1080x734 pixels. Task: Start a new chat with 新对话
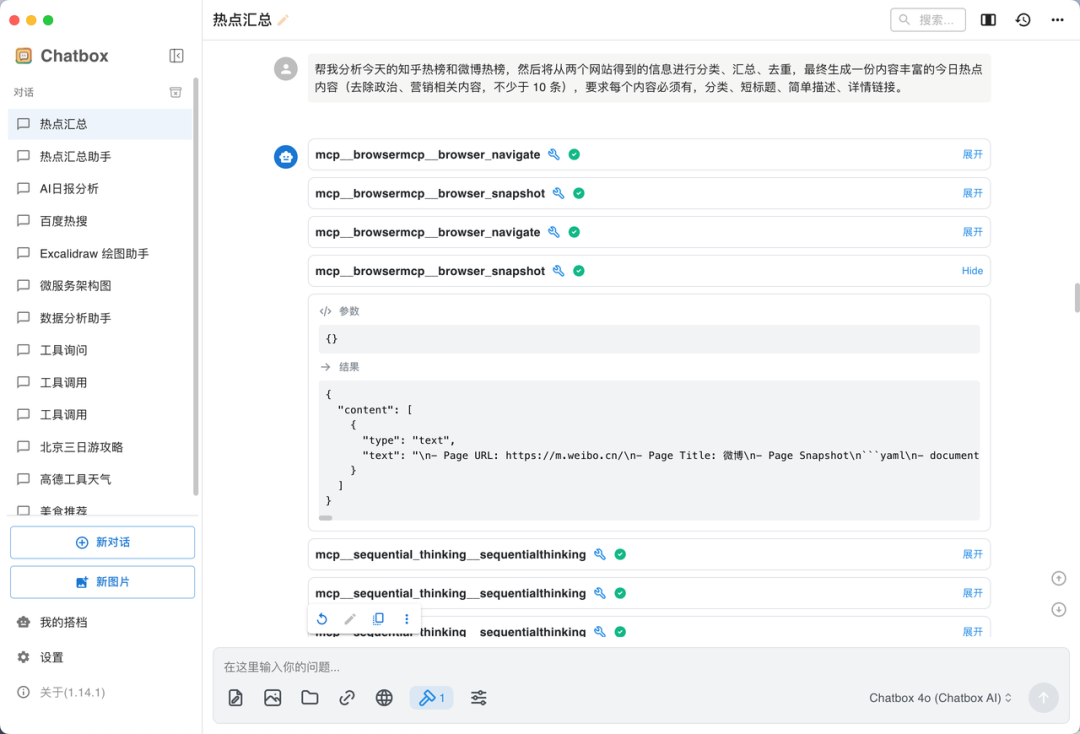[x=102, y=543]
